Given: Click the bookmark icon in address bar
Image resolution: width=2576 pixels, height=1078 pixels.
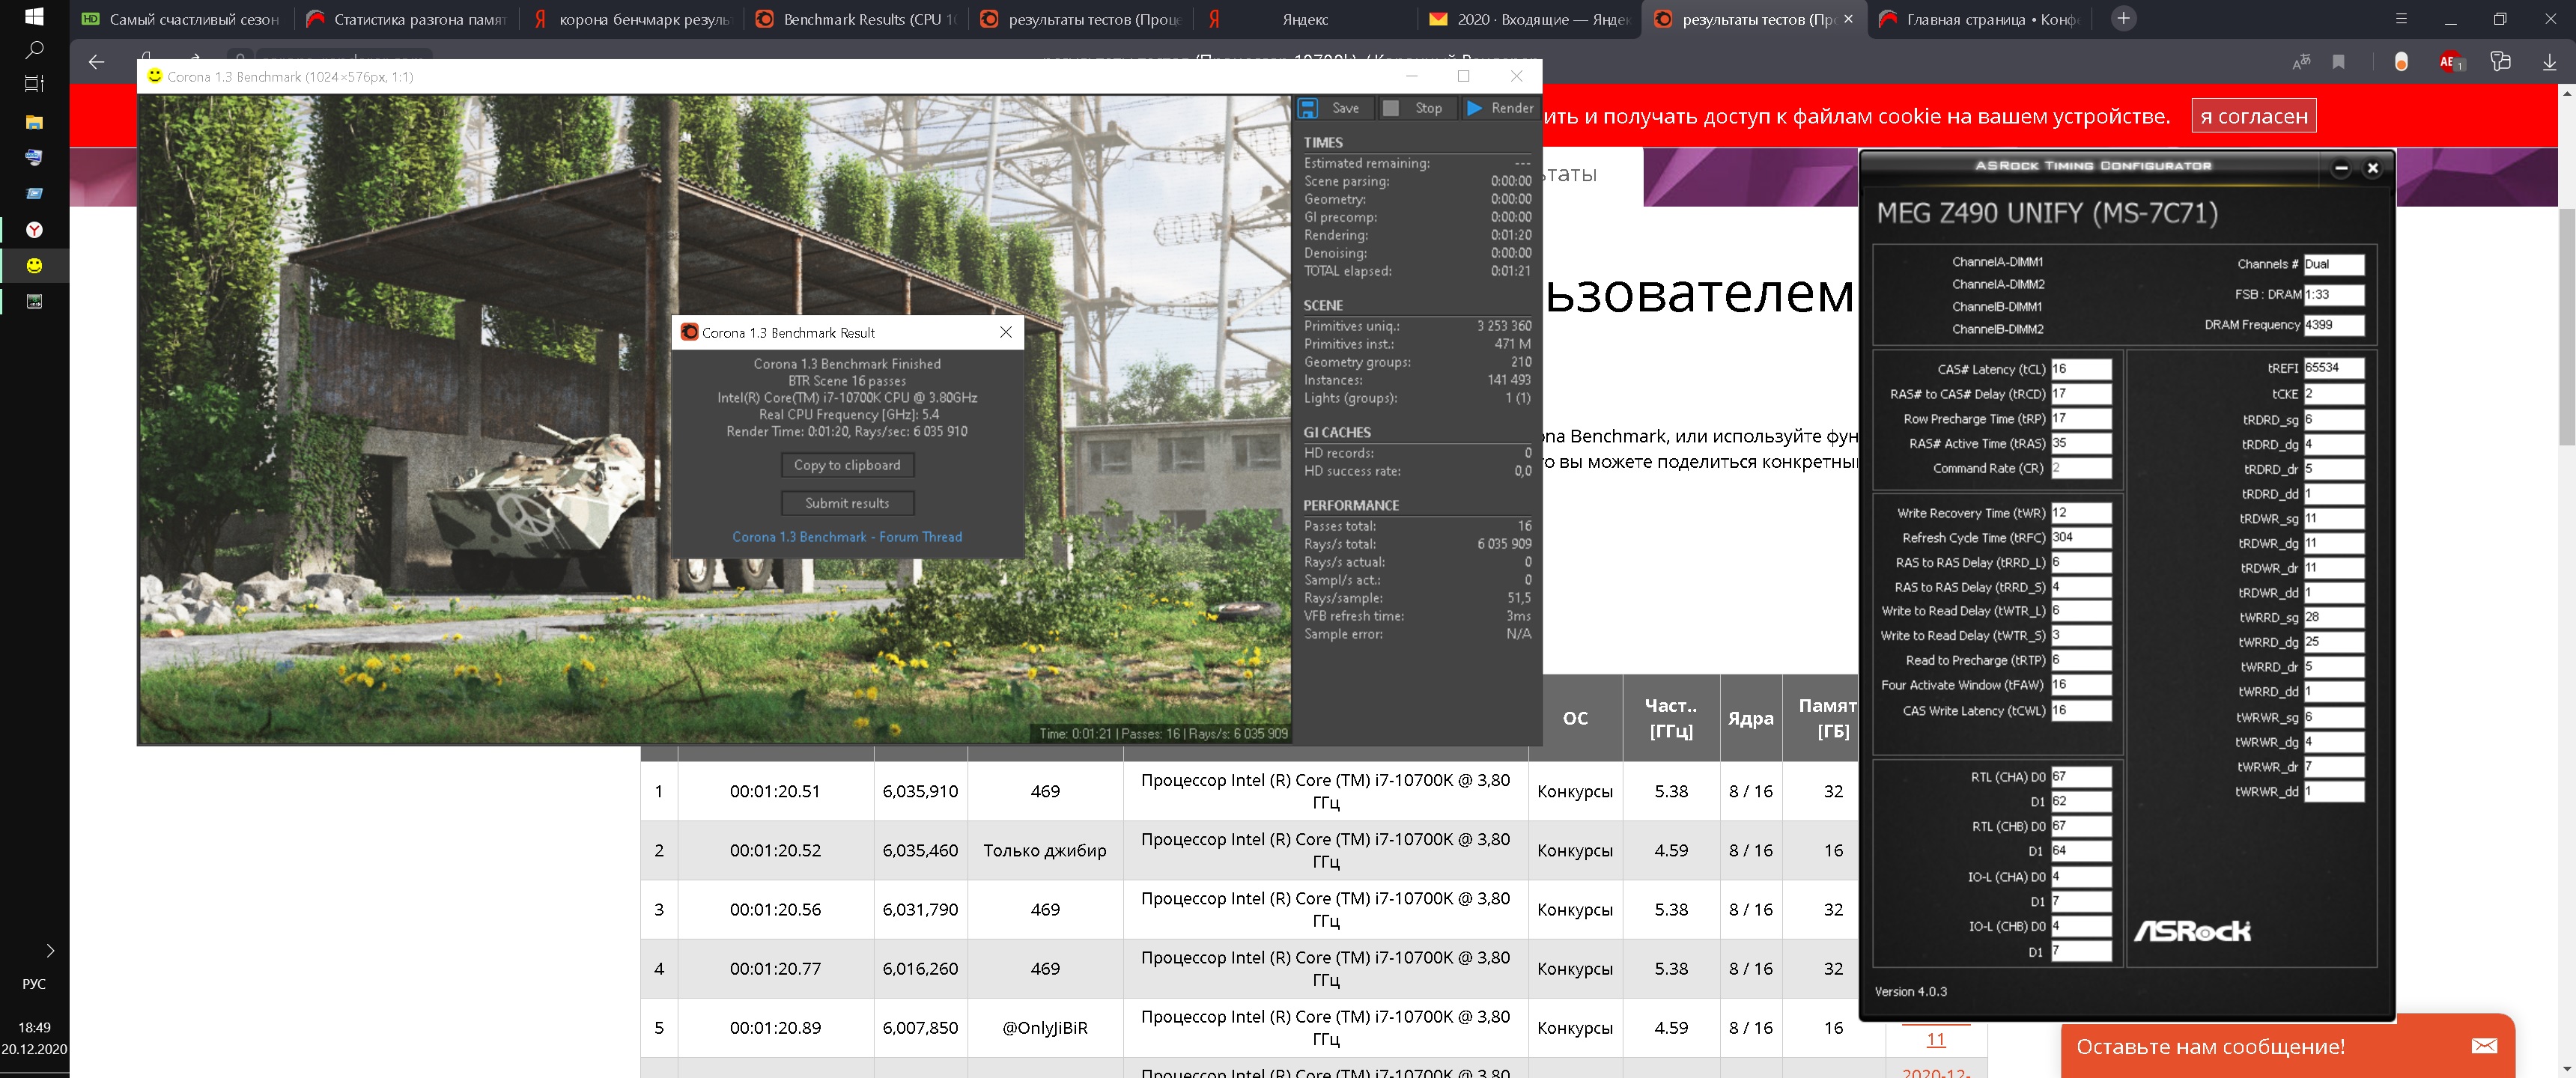Looking at the screenshot, I should pos(2338,62).
